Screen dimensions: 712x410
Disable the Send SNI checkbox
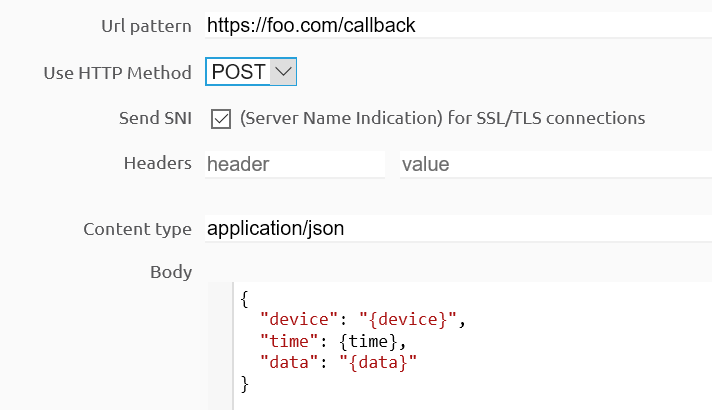click(221, 119)
